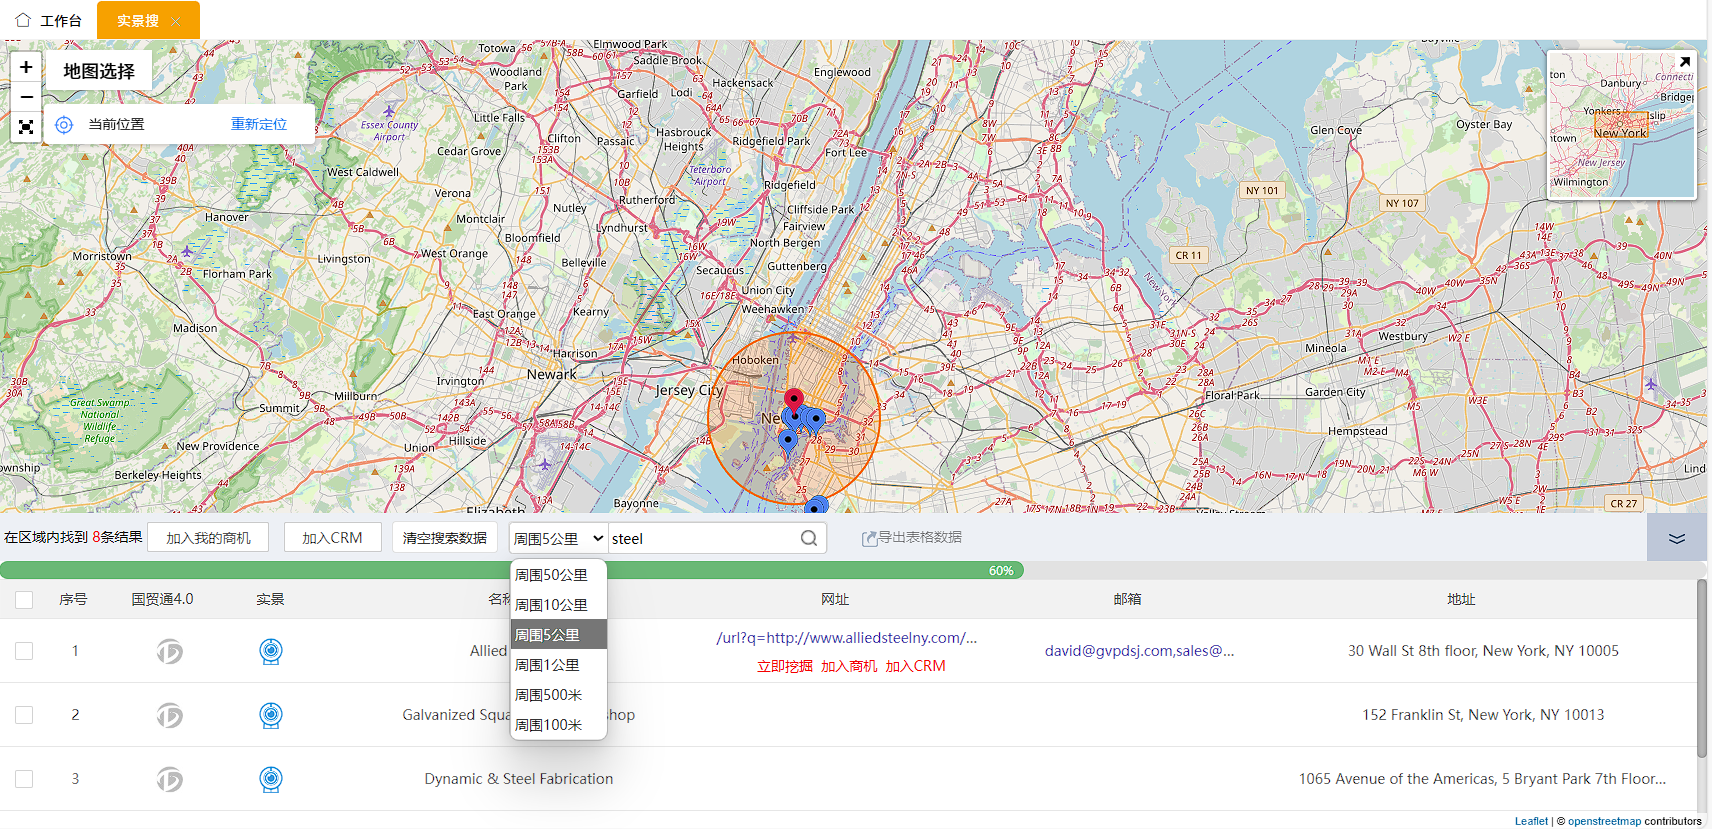Collapse the results panel with chevron
Screen dimensions: 1712x829
click(1676, 538)
